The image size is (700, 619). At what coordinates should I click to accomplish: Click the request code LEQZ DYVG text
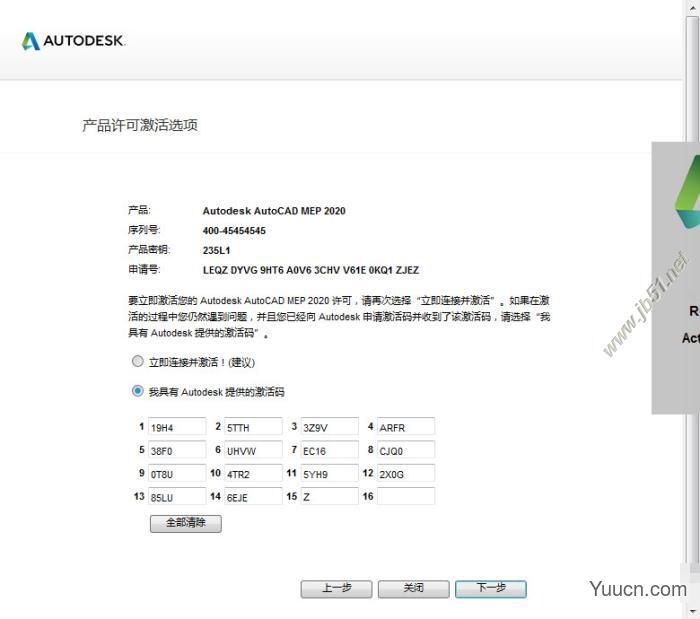coord(311,270)
